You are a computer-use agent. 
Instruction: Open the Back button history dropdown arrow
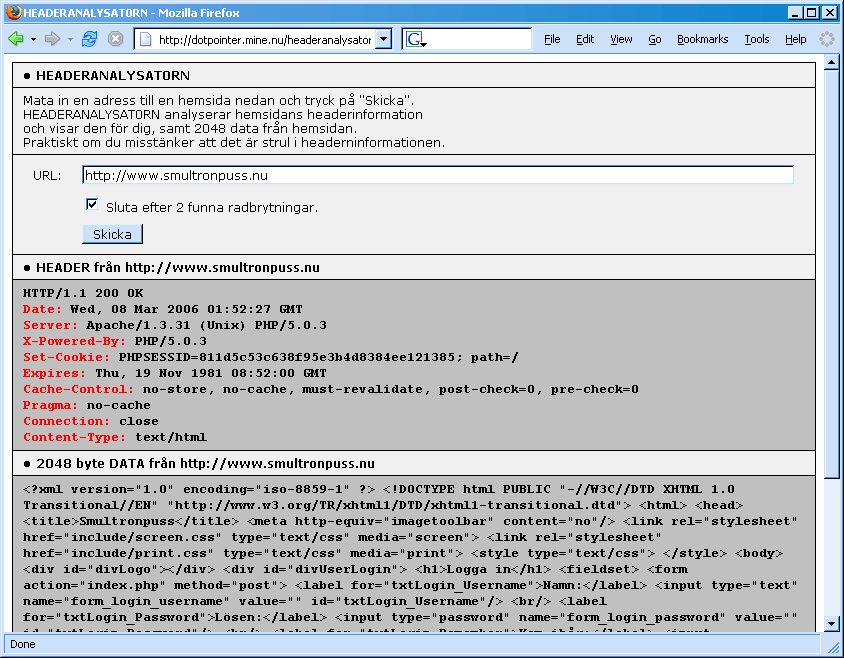33,39
